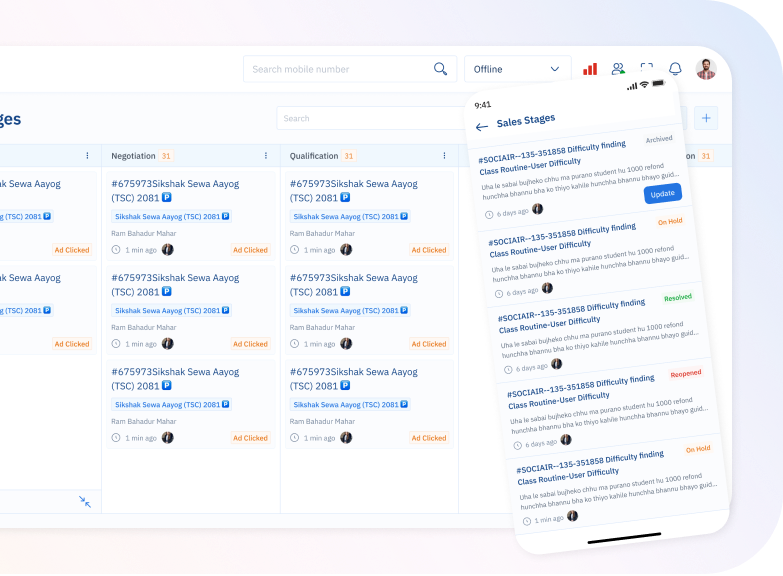
Task: Click the magnifier icon in mobile number search
Action: click(440, 69)
